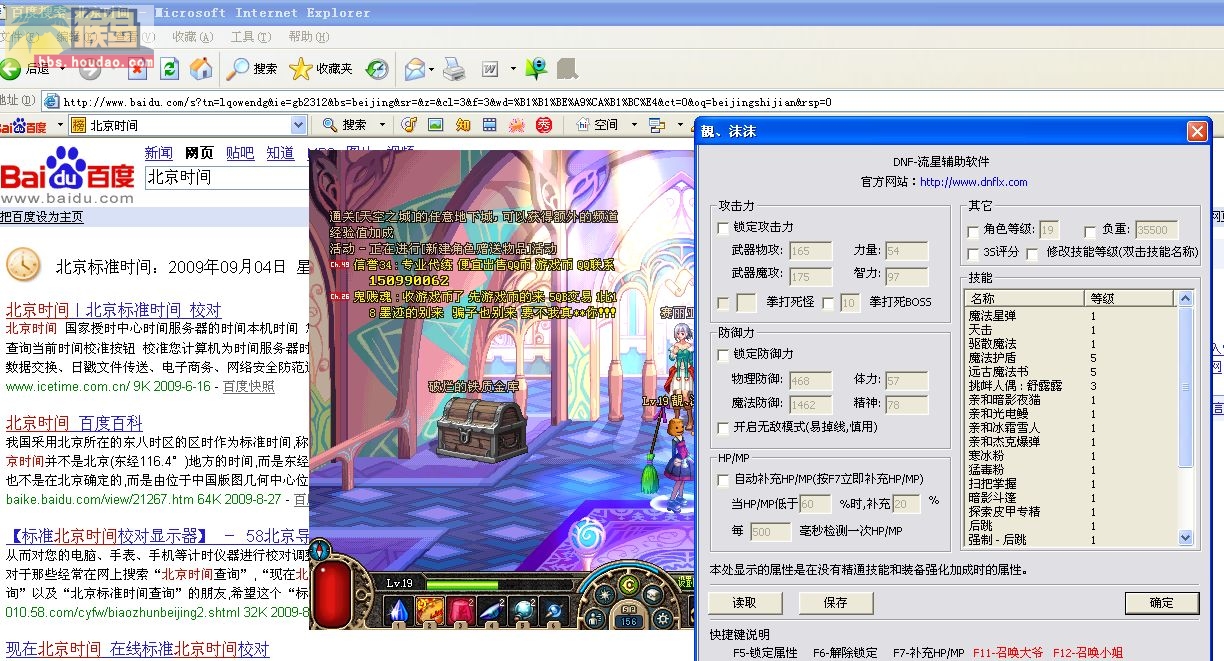1224x661 pixels.
Task: Toggle 开启无敌模式 checkbox
Action: [723, 427]
